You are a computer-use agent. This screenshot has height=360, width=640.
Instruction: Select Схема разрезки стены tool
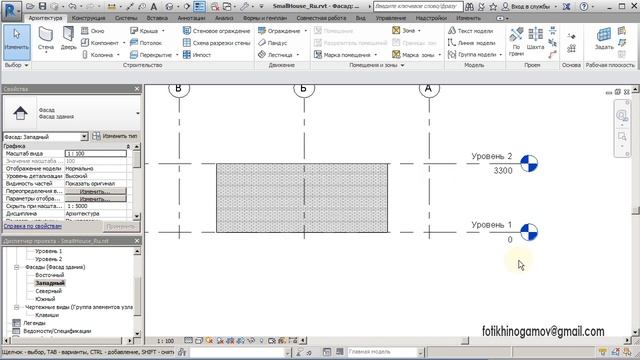[x=216, y=42]
